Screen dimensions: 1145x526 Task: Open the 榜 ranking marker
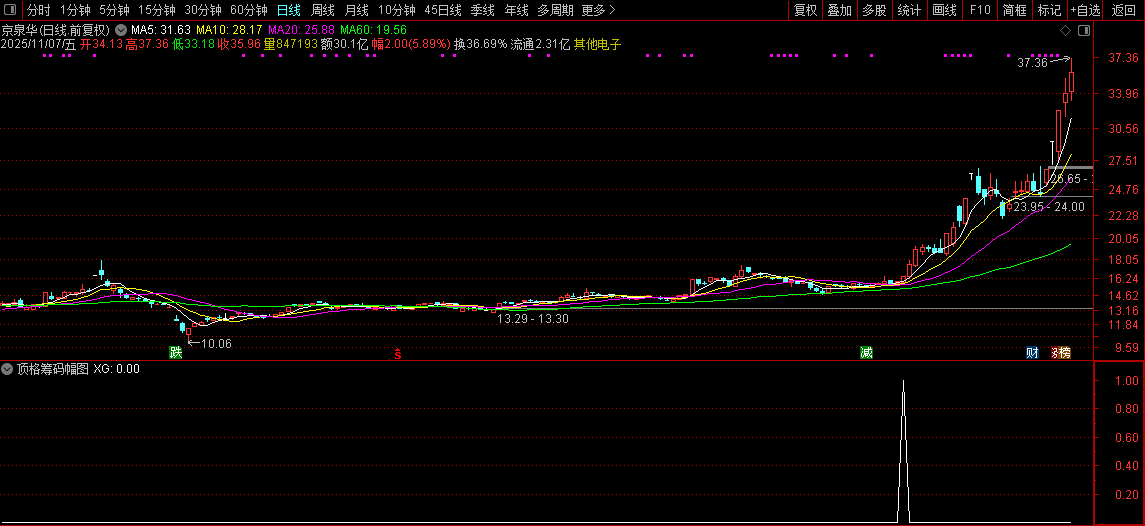coord(1064,353)
